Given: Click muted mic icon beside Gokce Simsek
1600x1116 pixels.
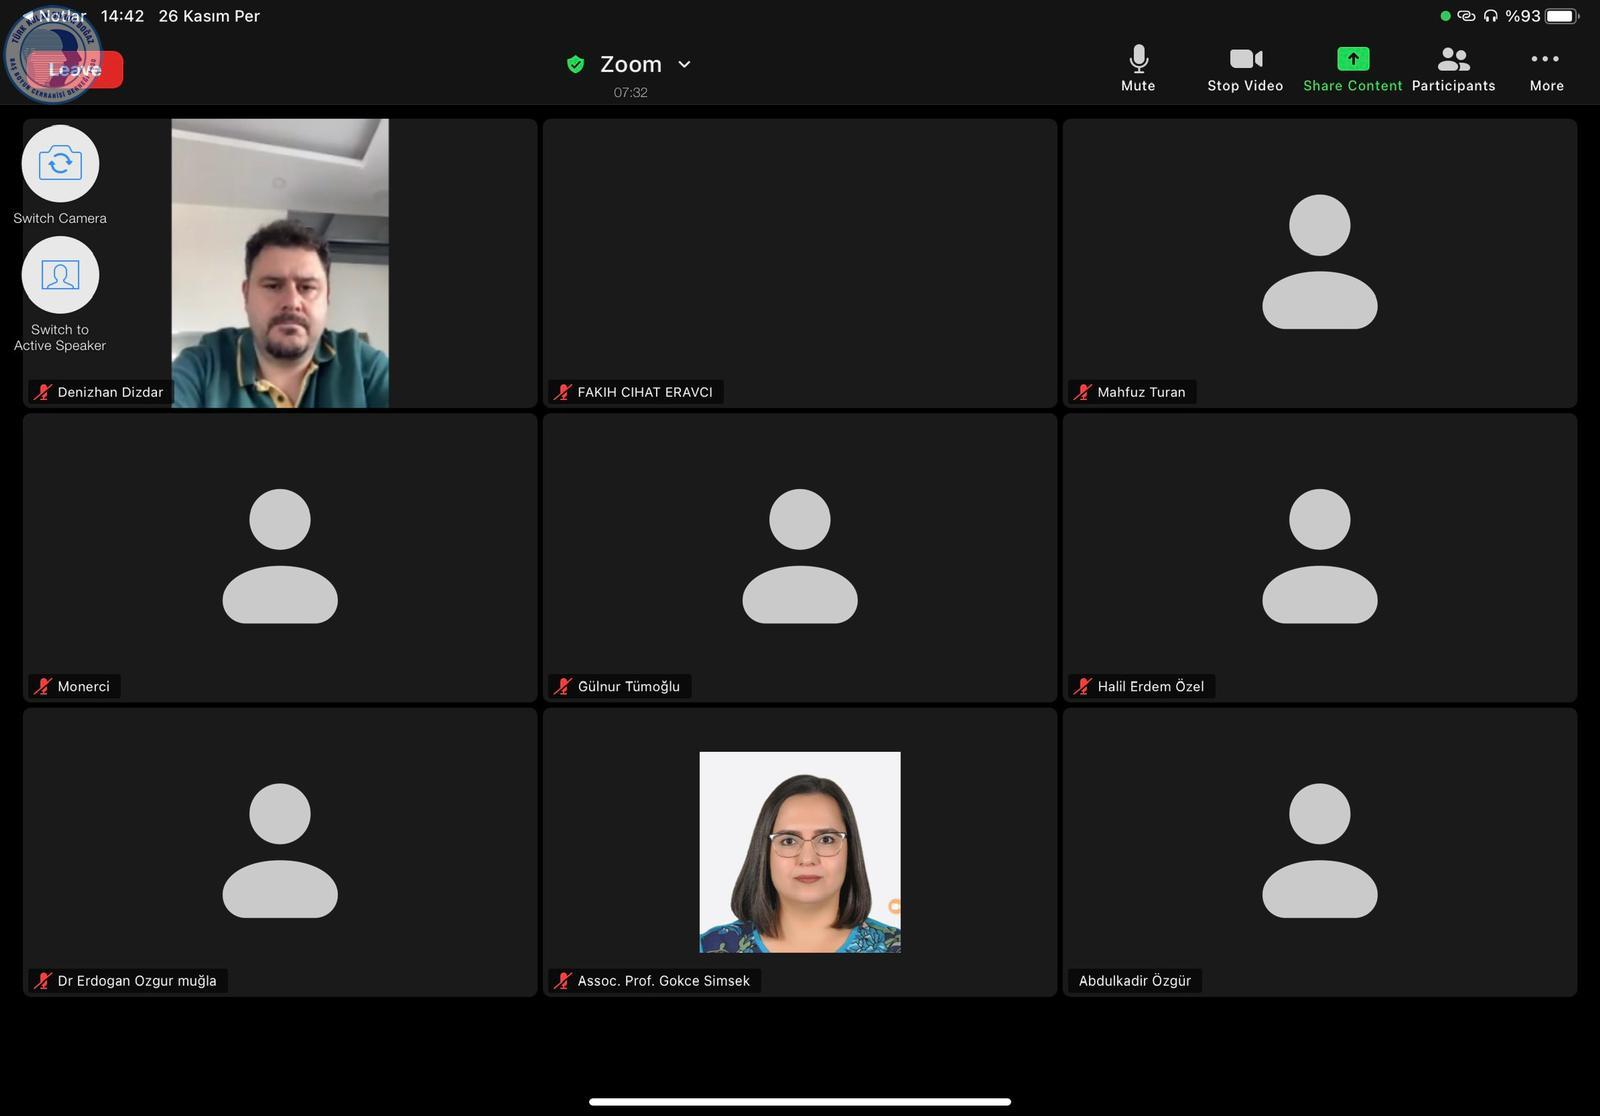Looking at the screenshot, I should point(562,981).
